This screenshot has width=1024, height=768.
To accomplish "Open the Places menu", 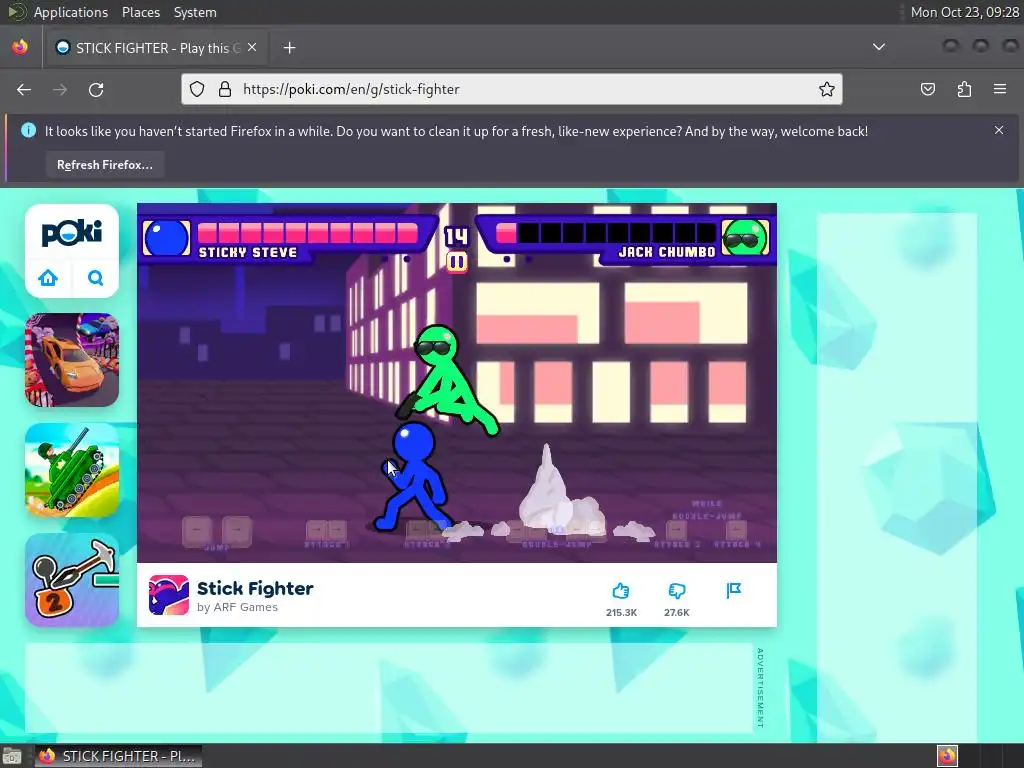I will (x=140, y=12).
